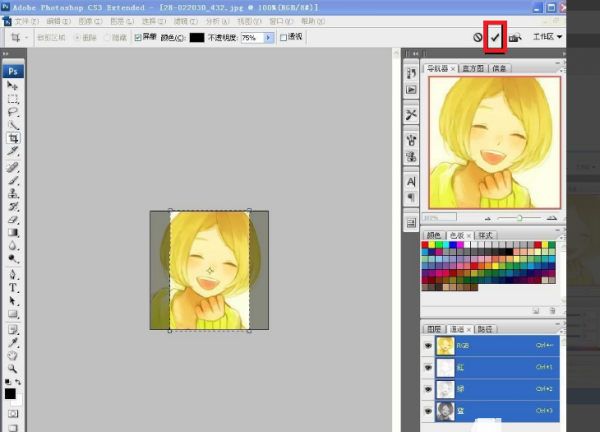Select the Crop tool in toolbox
Viewport: 600px width, 432px height.
tap(13, 138)
